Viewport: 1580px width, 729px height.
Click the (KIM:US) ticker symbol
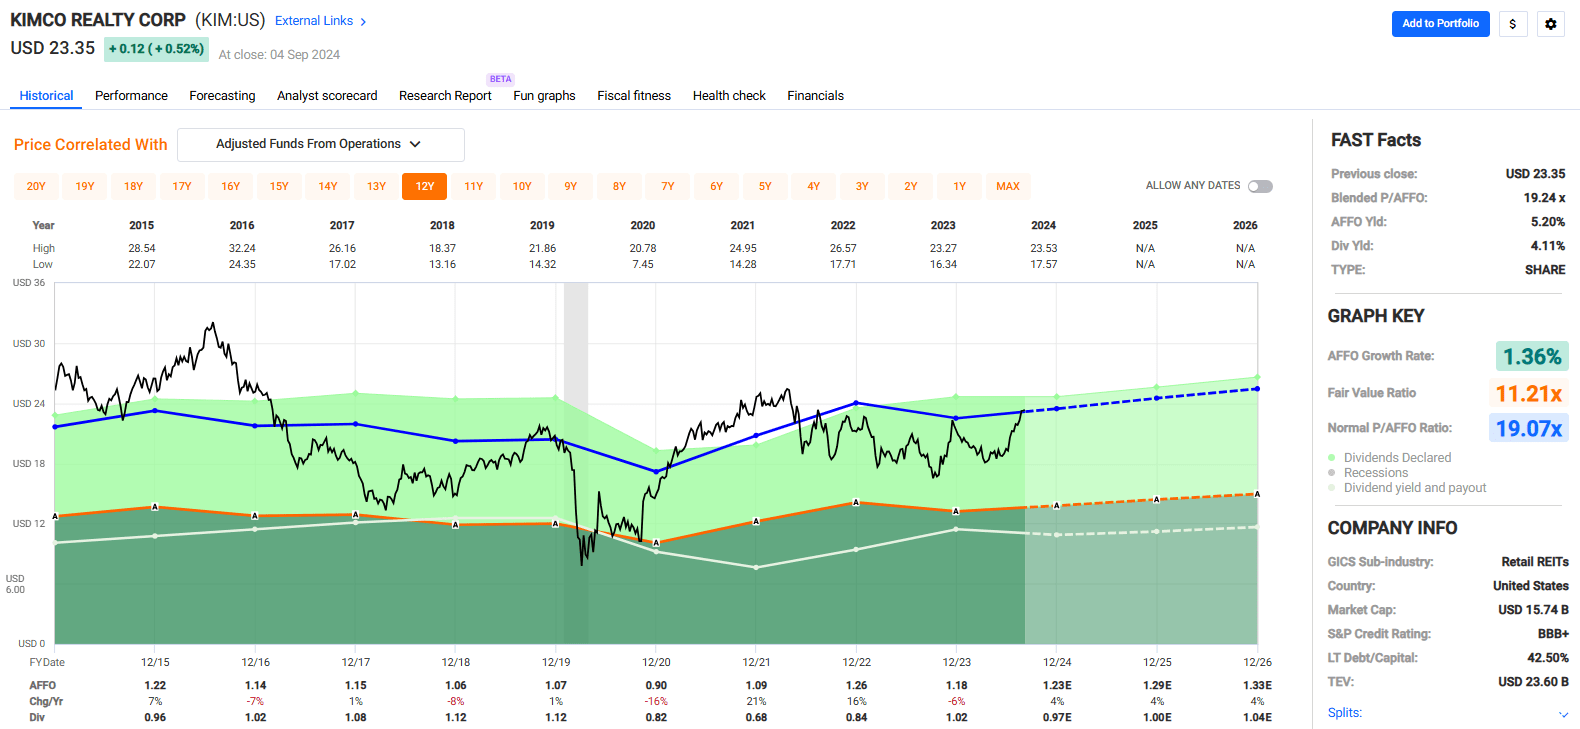tap(230, 20)
